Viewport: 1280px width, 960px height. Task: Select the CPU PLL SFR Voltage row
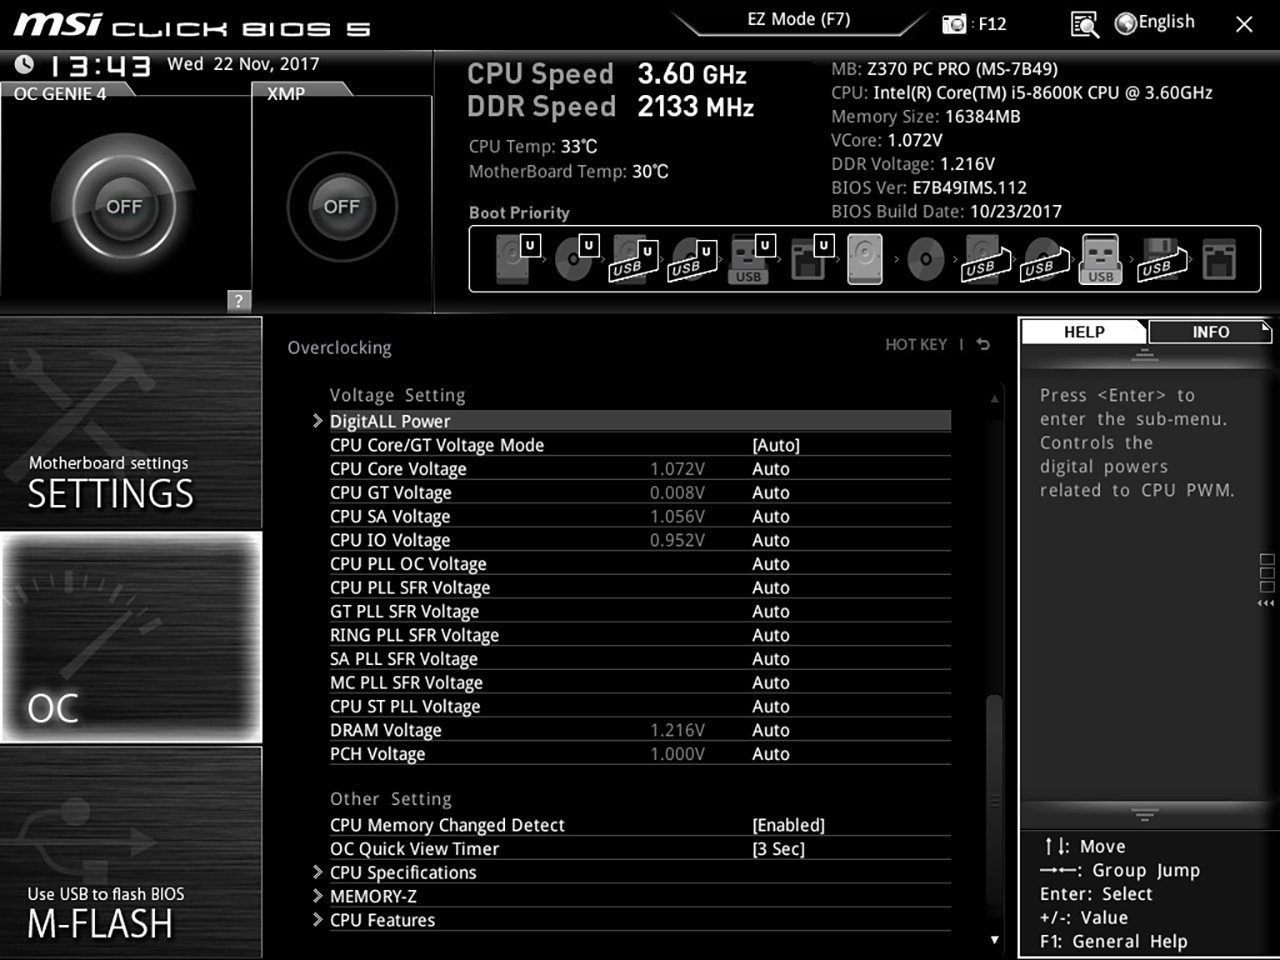(640, 588)
